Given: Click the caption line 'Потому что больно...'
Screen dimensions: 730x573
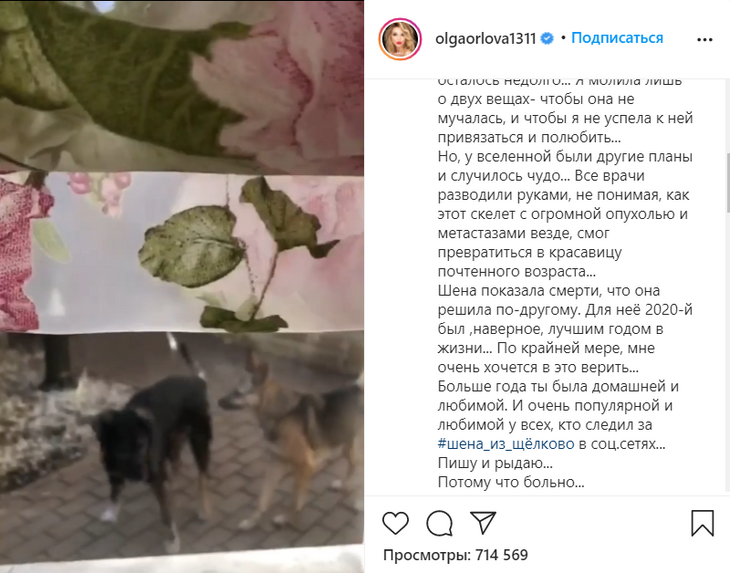Looking at the screenshot, I should pyautogui.click(x=511, y=482).
